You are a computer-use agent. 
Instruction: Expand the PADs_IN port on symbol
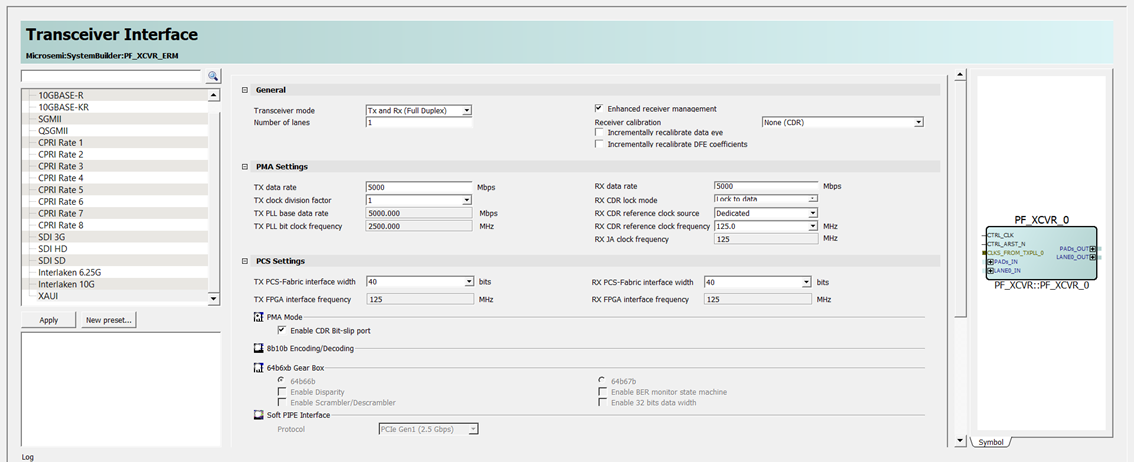pos(990,262)
